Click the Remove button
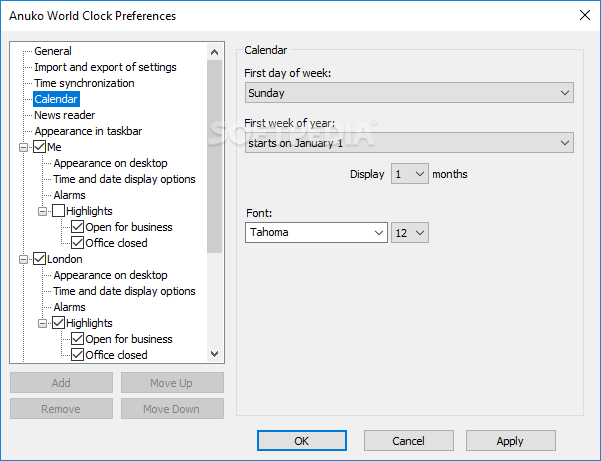Image resolution: width=601 pixels, height=461 pixels. click(61, 409)
